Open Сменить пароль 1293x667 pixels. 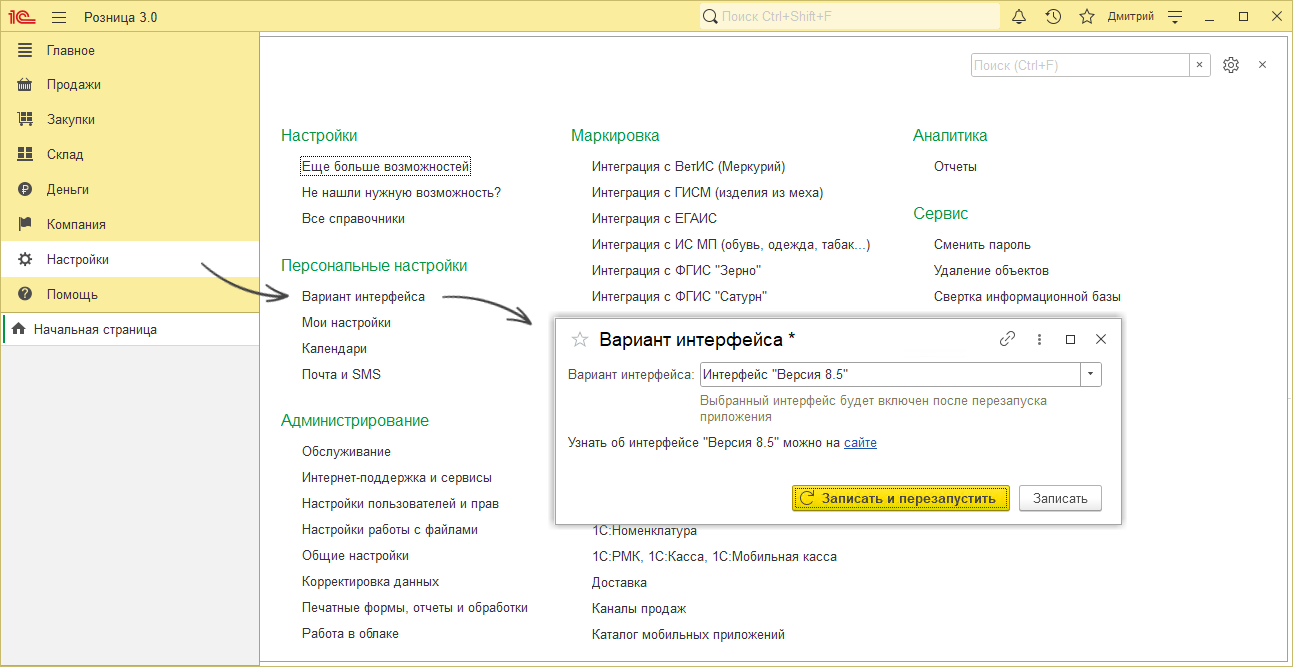(x=982, y=245)
